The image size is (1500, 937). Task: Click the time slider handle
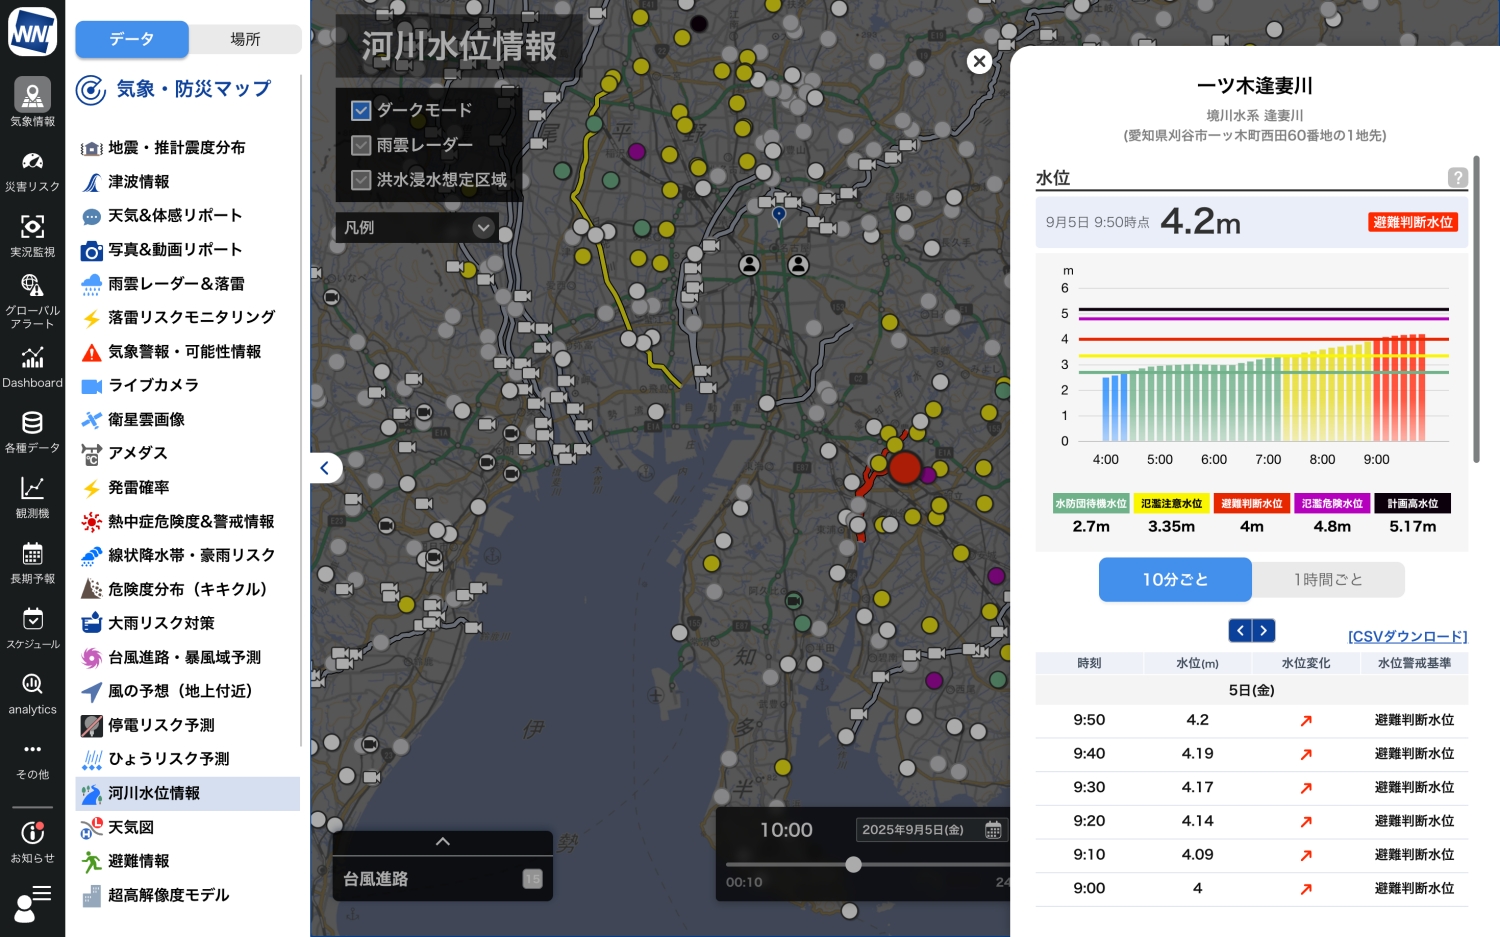(853, 864)
